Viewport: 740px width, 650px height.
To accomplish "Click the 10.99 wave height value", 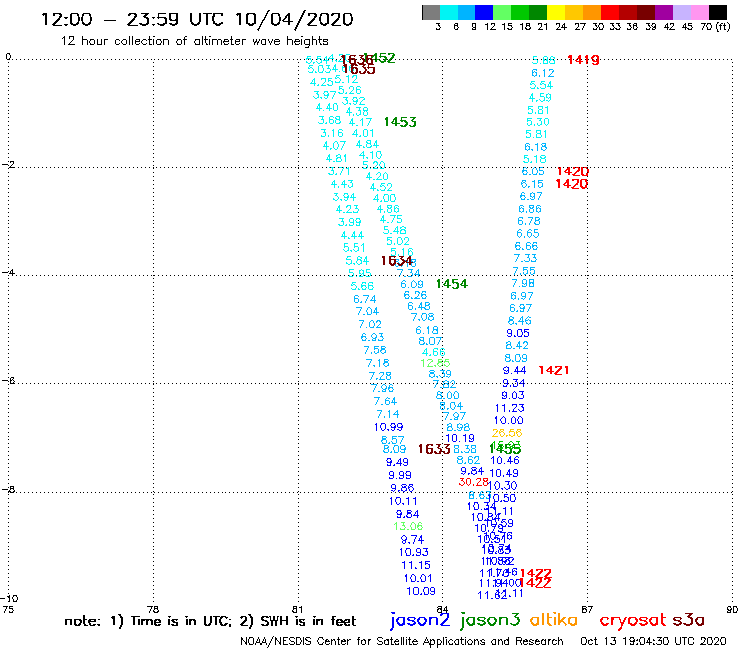I will [388, 427].
